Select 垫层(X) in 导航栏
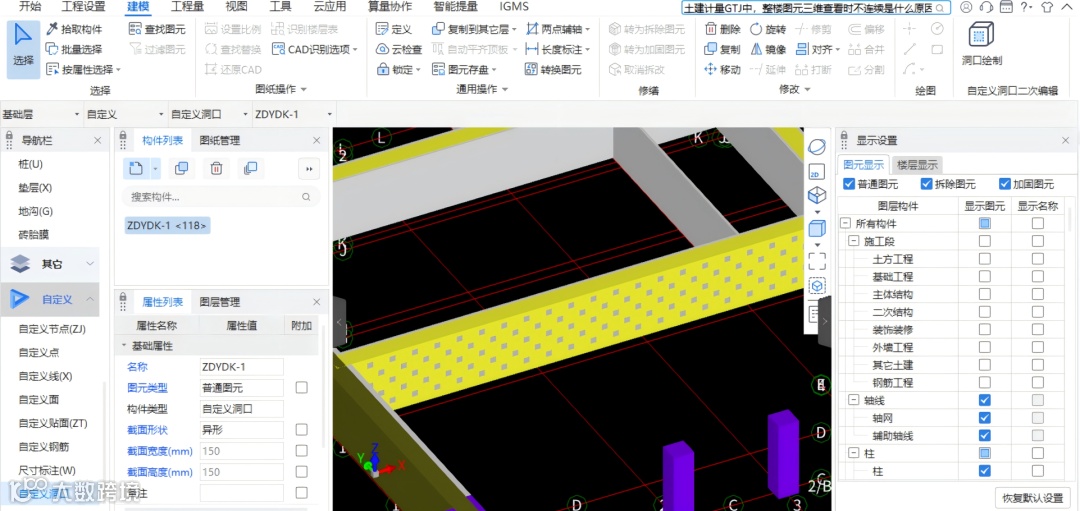Screen dimensions: 1080x511 (x=35, y=188)
